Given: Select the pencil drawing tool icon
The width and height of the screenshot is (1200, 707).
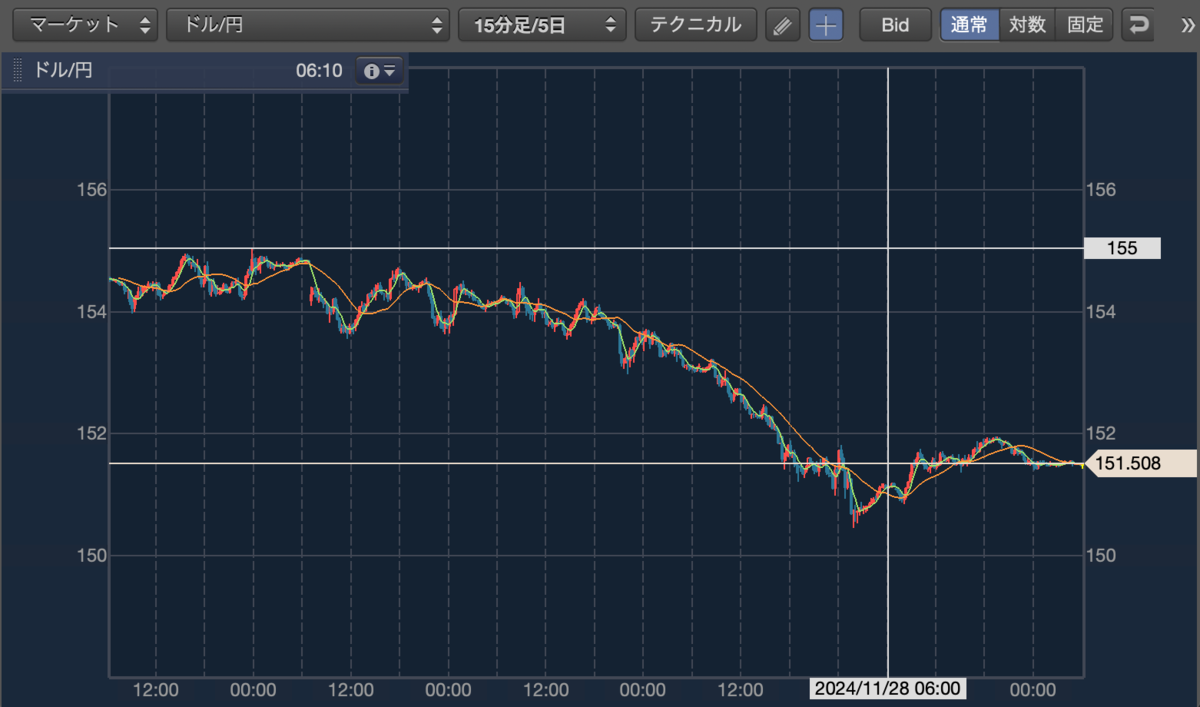Looking at the screenshot, I should point(783,25).
